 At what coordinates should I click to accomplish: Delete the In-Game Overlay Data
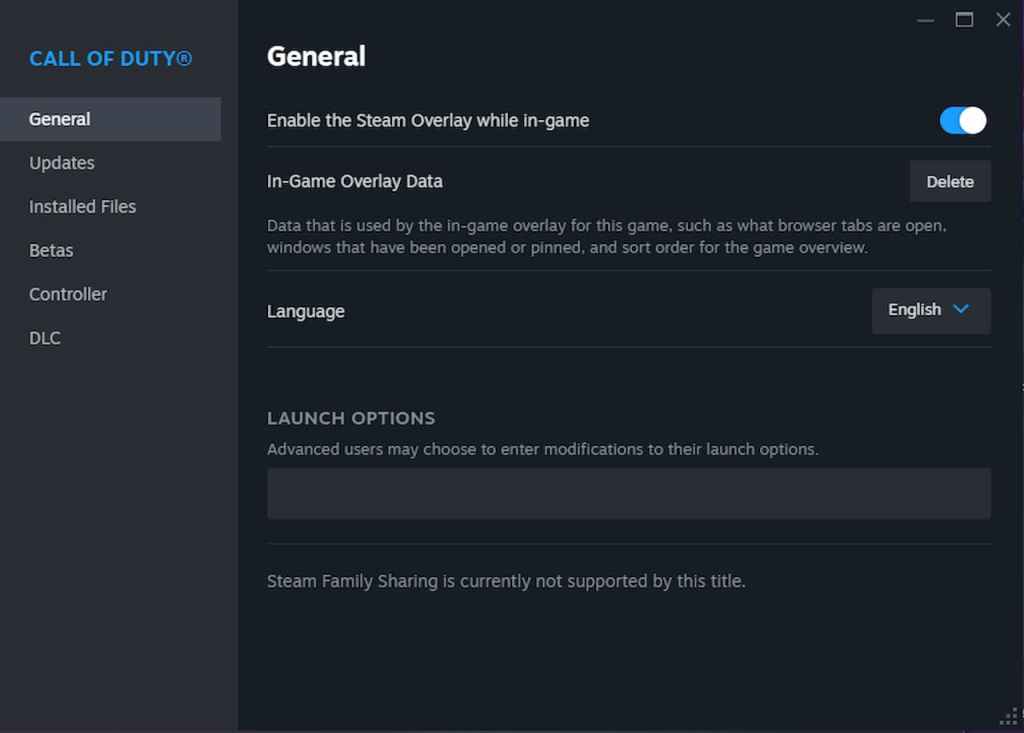(x=949, y=181)
